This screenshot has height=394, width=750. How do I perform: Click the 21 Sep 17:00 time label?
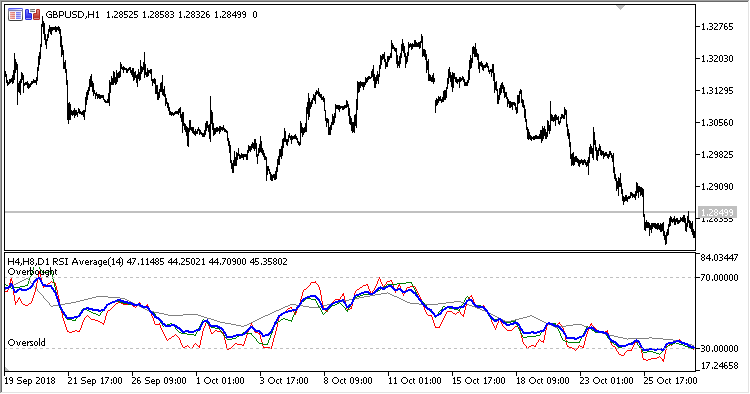[95, 381]
